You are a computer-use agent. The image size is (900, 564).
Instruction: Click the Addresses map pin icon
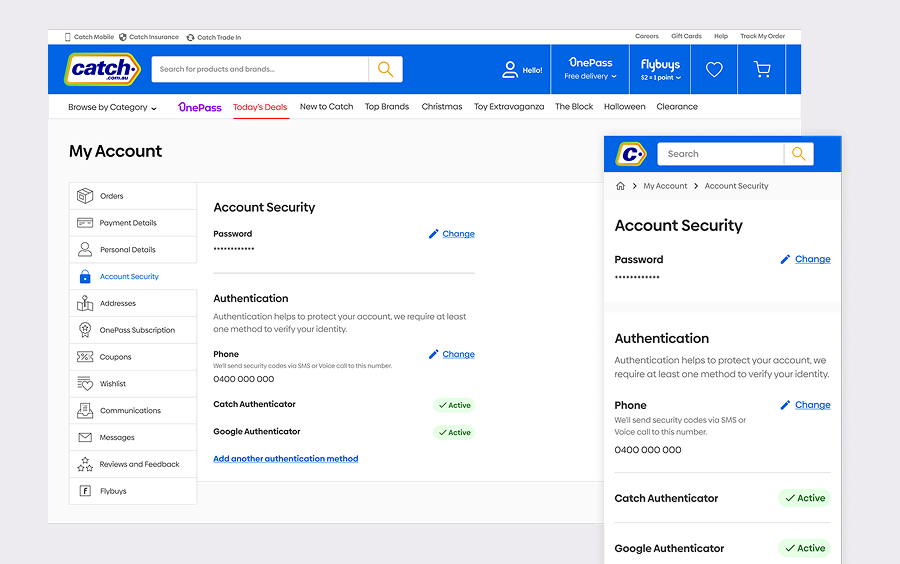point(85,303)
